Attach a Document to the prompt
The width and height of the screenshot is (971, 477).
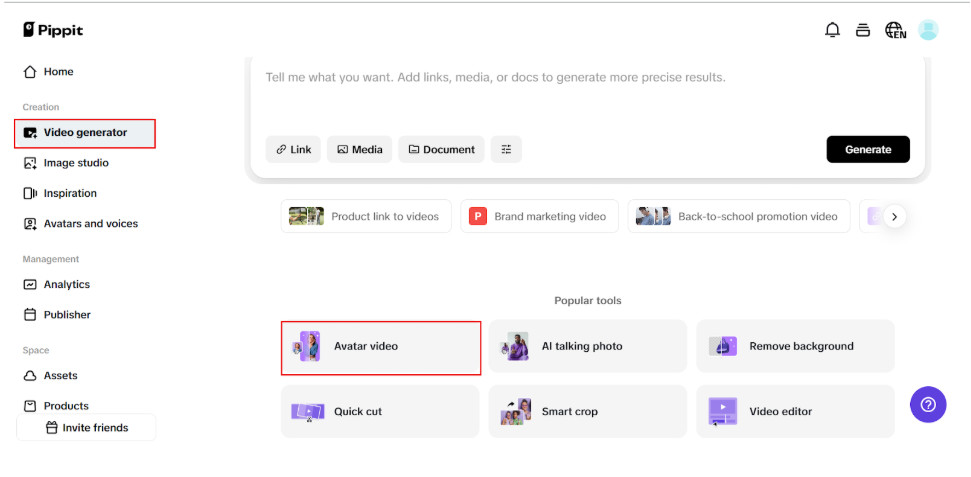(441, 149)
